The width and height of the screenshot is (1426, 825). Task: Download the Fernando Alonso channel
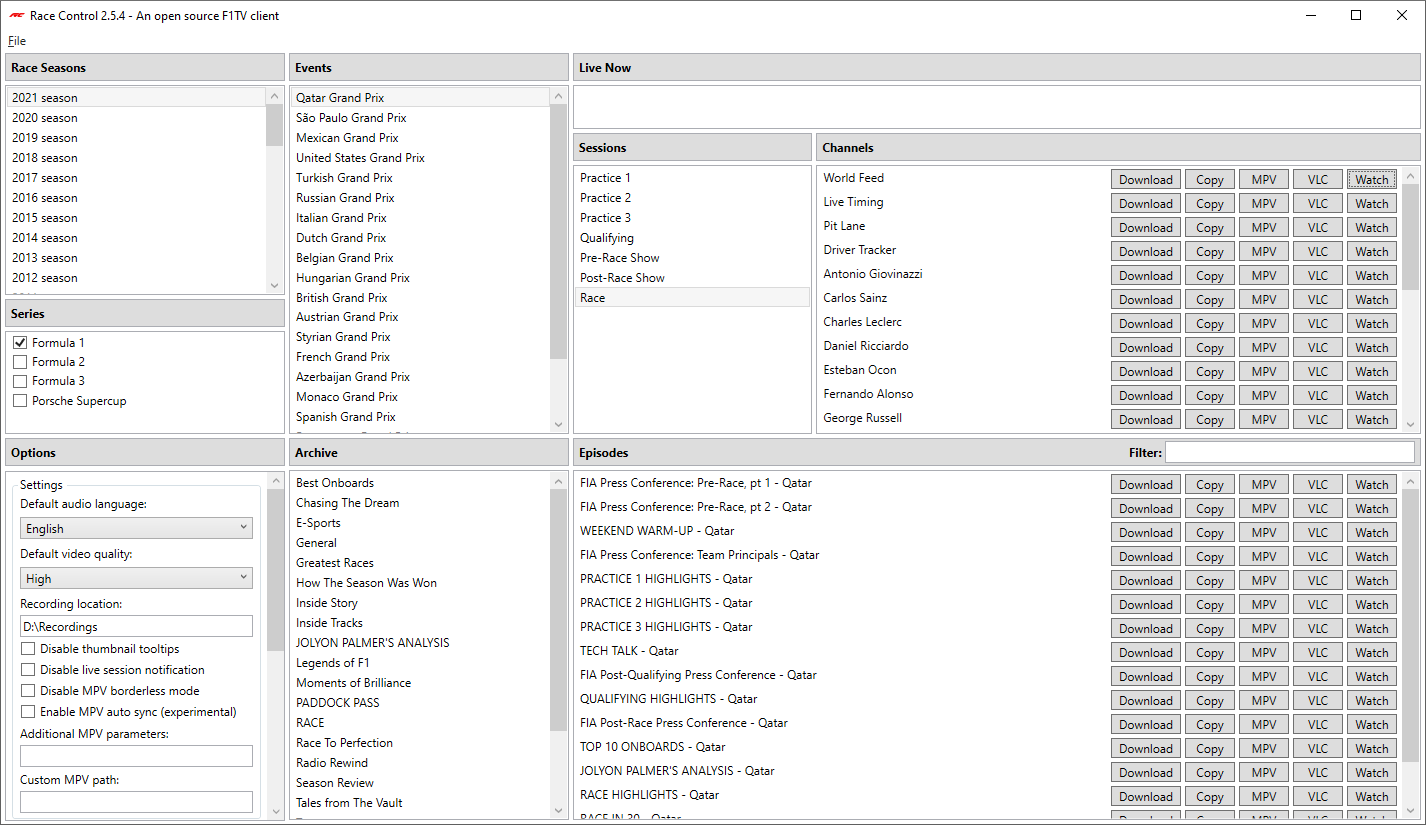(1146, 395)
